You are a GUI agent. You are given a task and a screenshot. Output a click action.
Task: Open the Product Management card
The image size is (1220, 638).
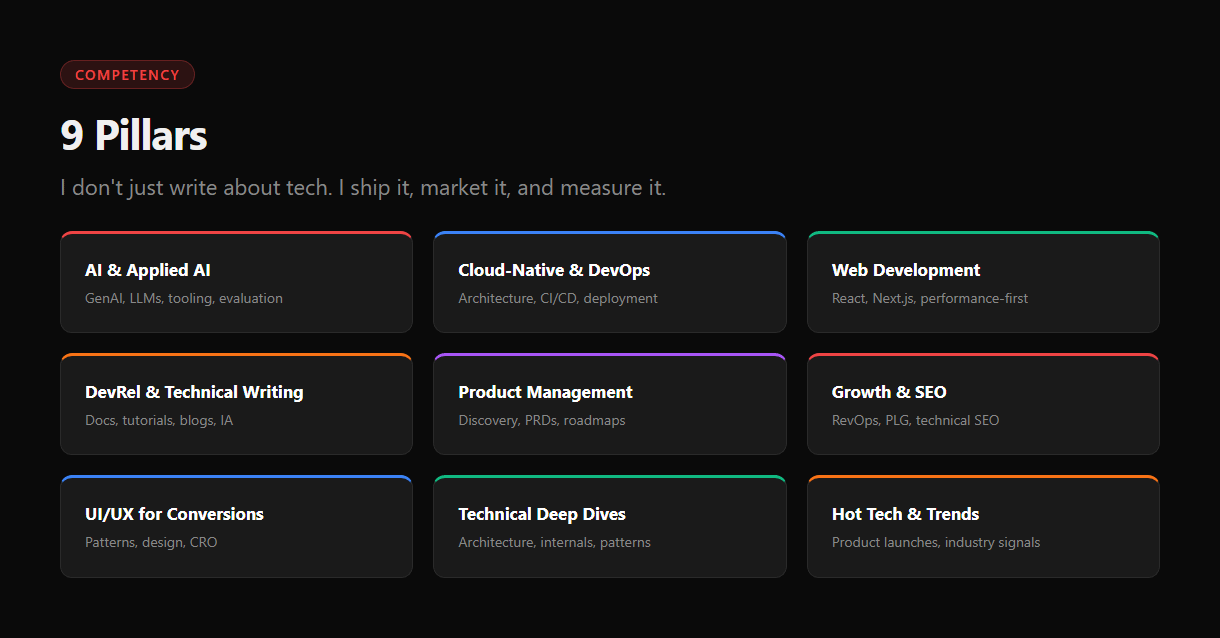[x=610, y=404]
